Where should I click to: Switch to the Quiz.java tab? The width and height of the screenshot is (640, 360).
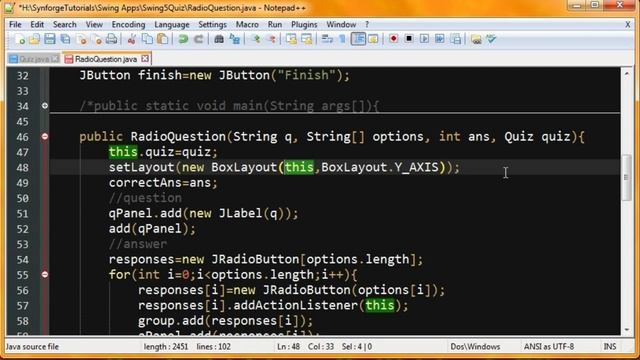pos(33,59)
